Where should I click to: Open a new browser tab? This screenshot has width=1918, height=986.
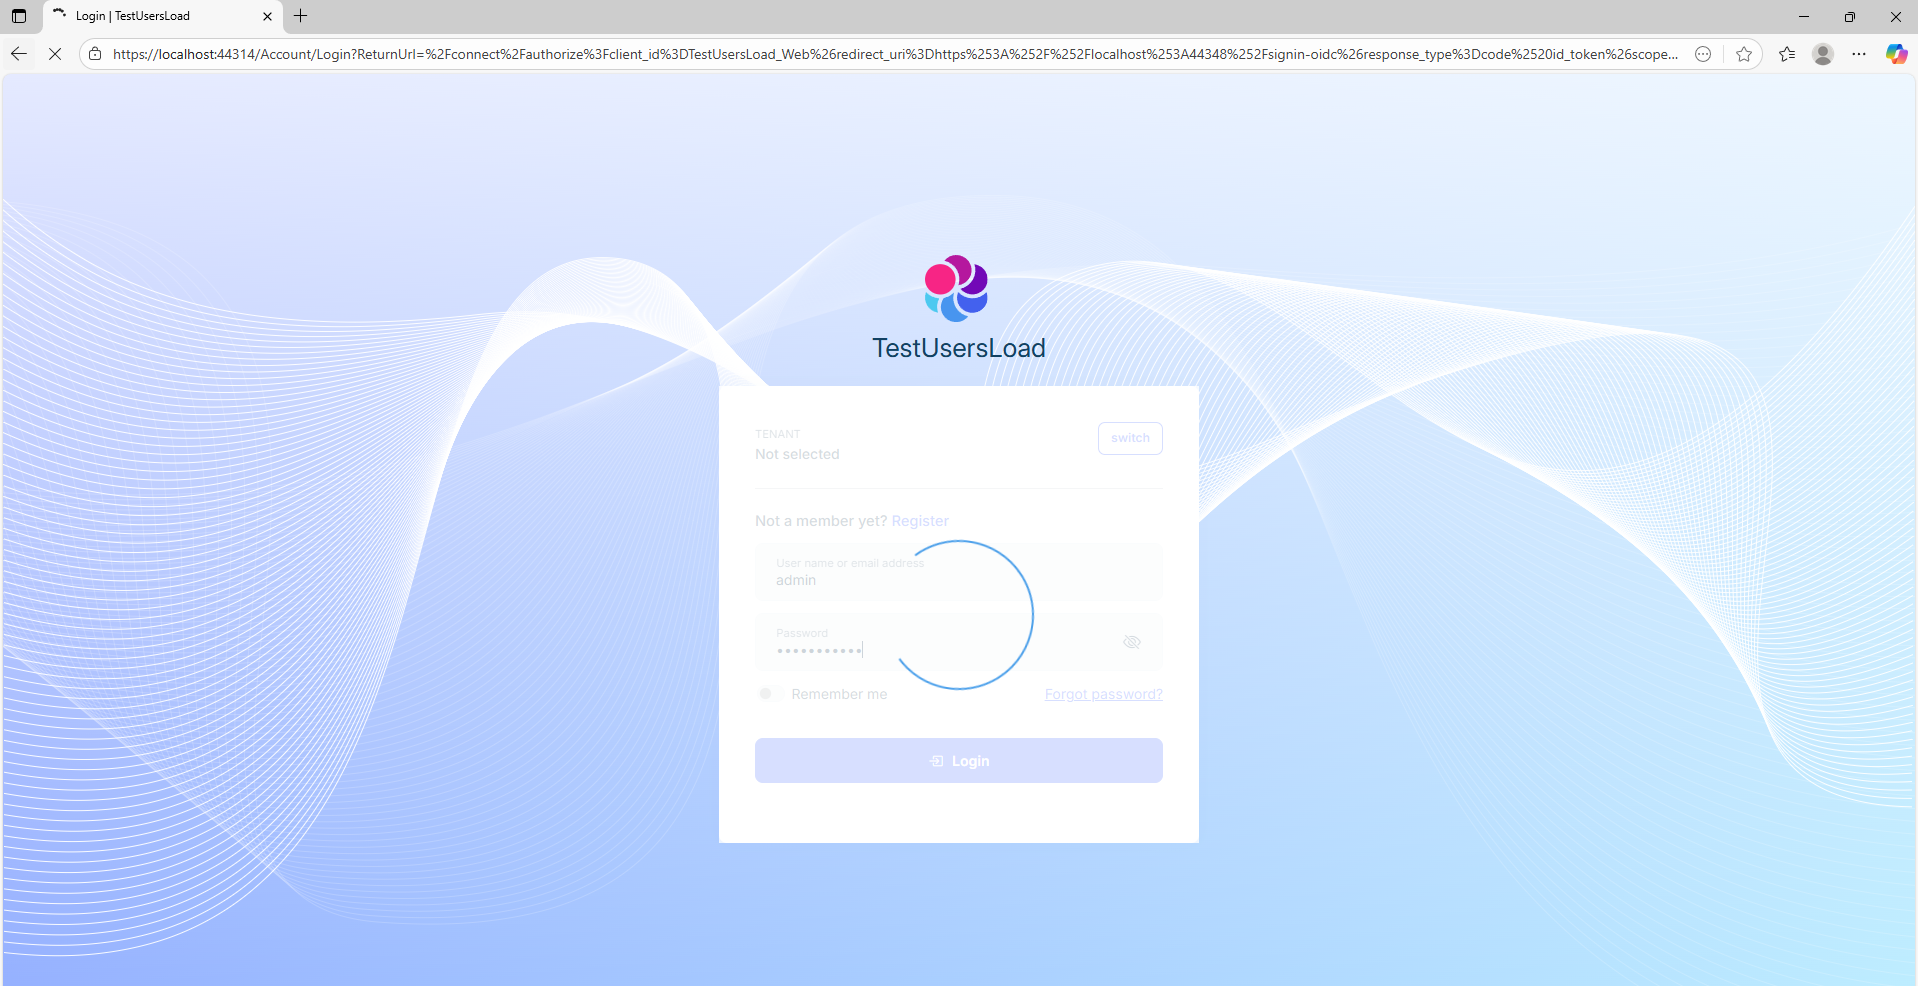coord(301,16)
